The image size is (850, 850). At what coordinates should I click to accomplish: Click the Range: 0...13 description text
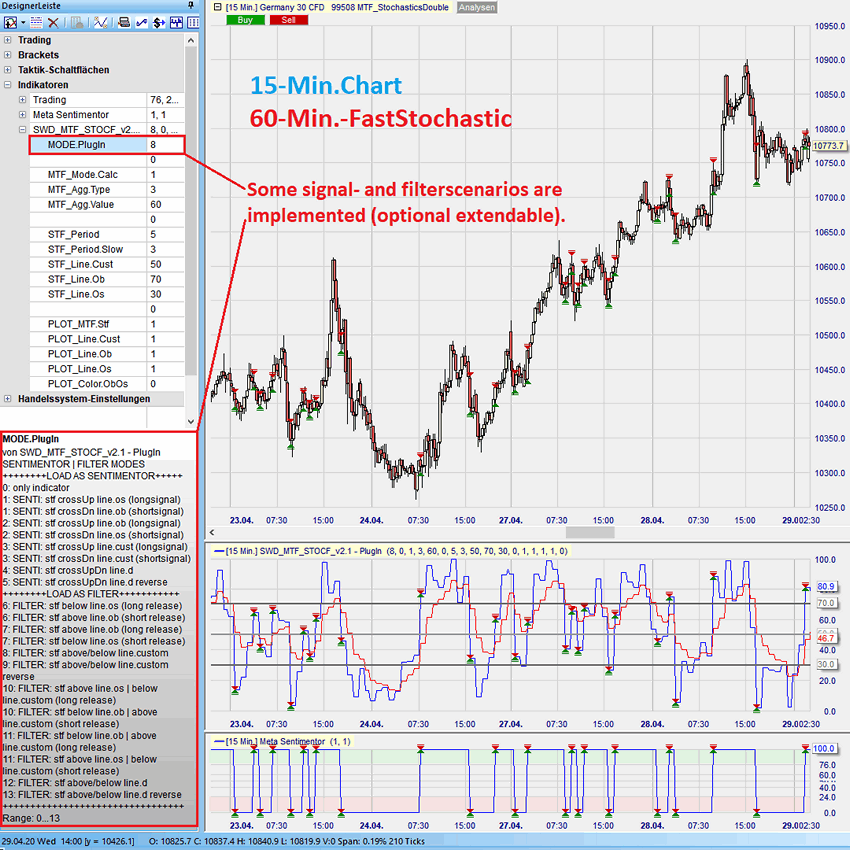(x=31, y=818)
